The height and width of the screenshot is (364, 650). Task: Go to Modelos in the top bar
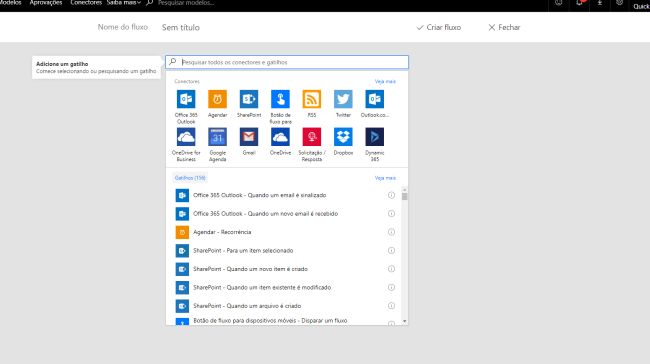pos(10,2)
